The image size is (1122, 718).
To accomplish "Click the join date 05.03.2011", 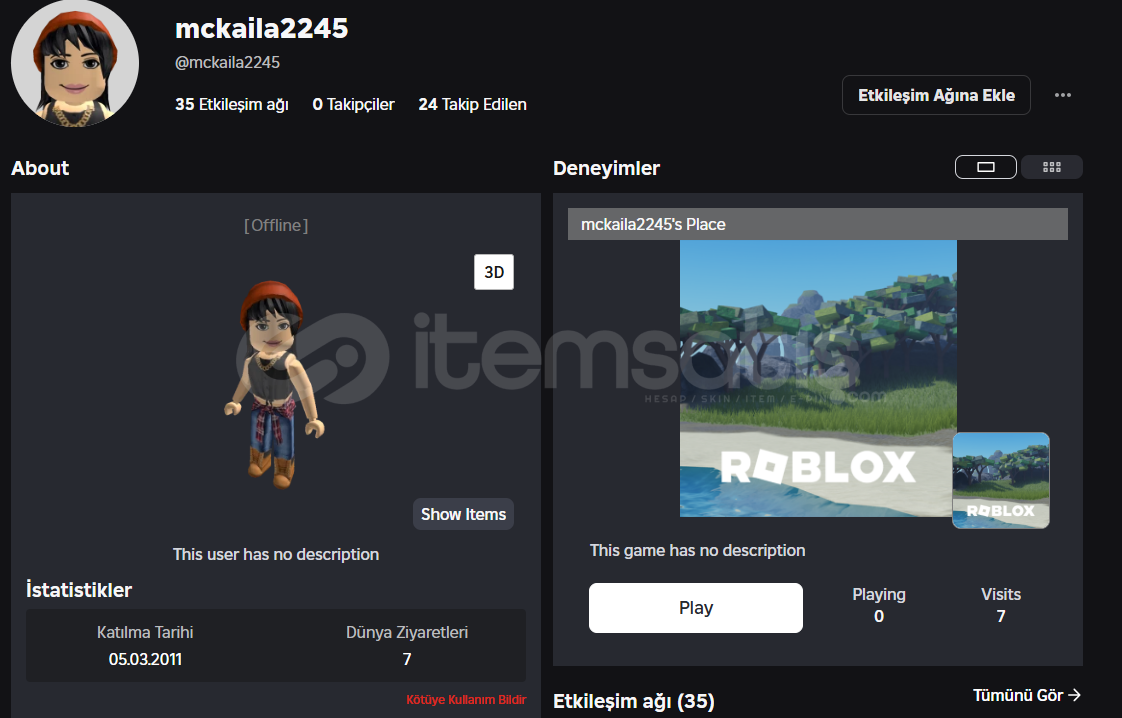I will click(x=145, y=659).
